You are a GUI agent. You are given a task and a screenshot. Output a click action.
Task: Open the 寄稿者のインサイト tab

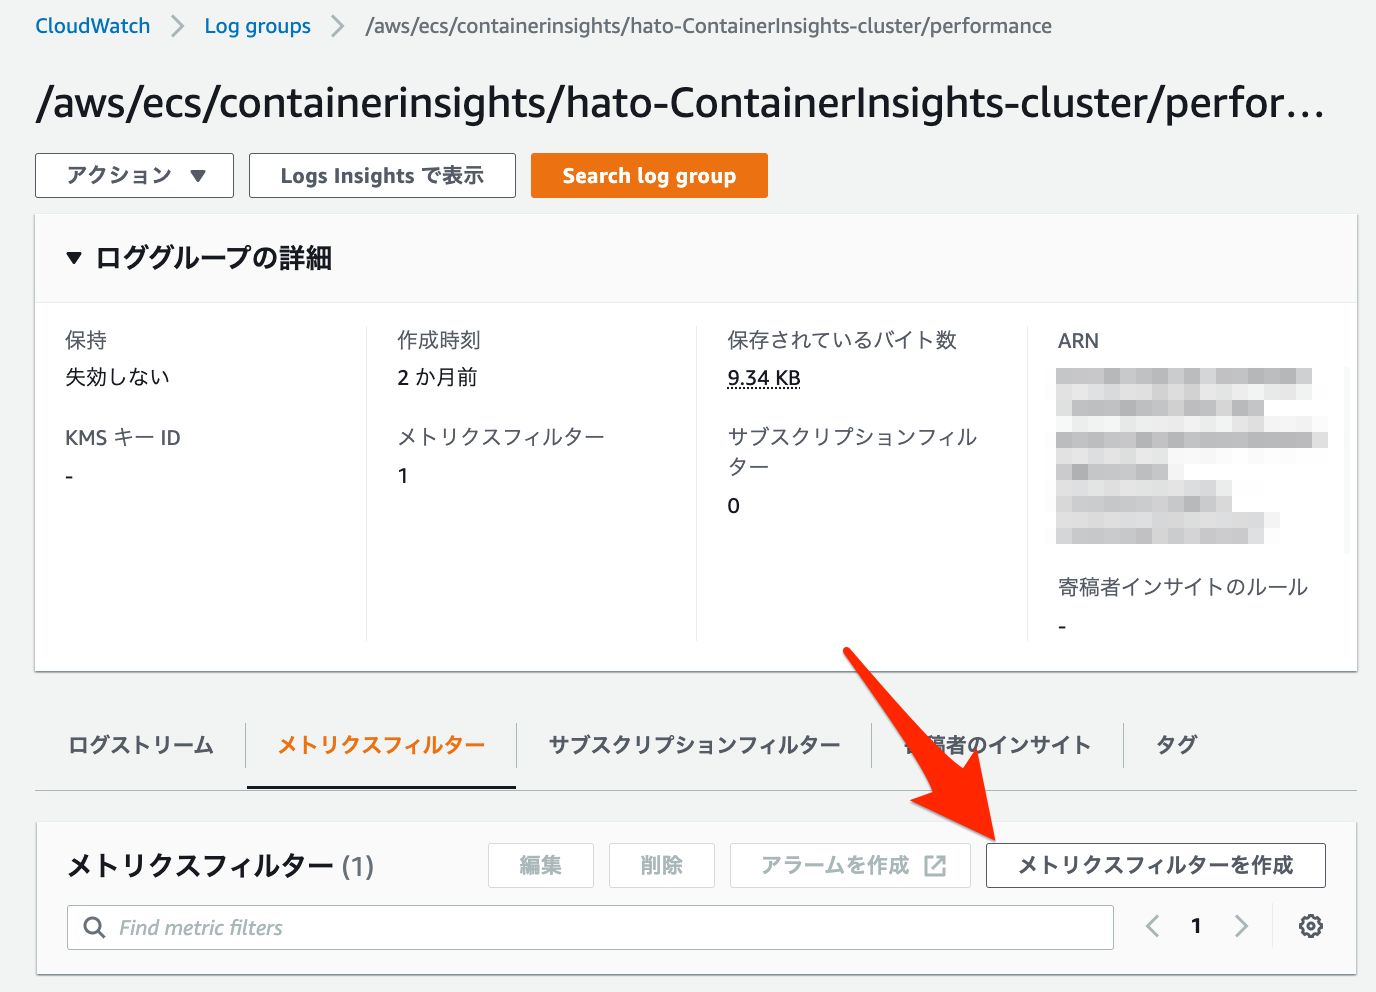(997, 745)
